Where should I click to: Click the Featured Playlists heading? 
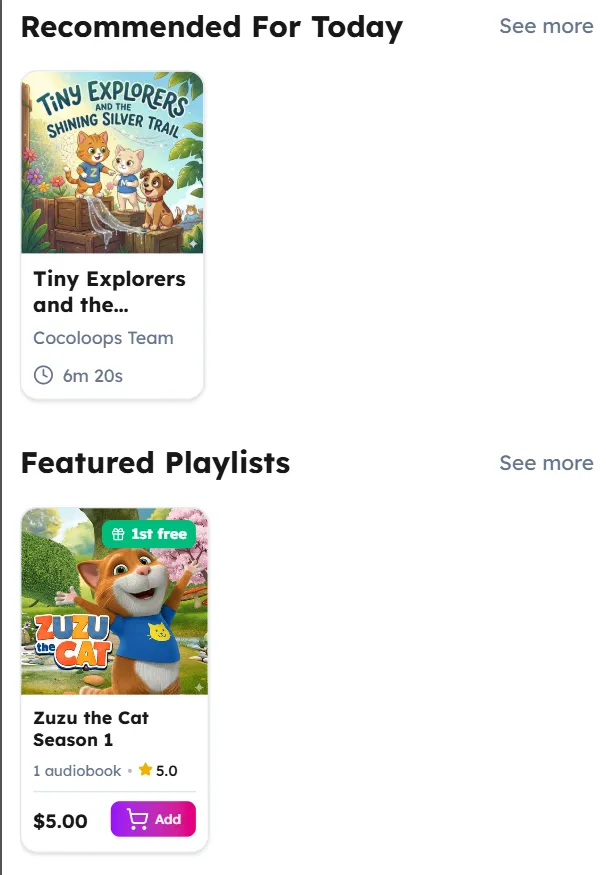pyautogui.click(x=155, y=463)
